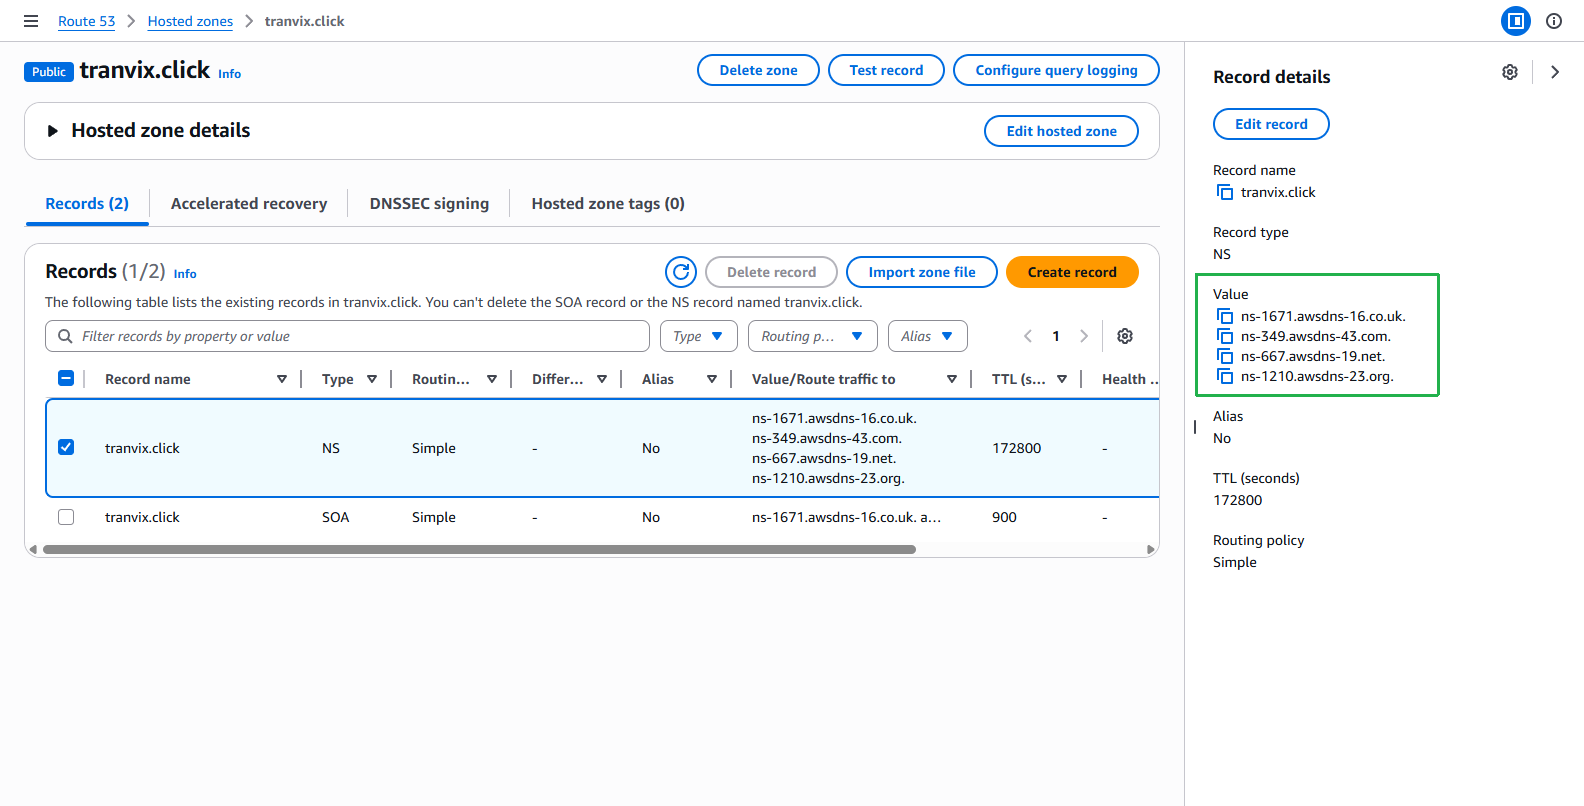This screenshot has width=1584, height=806.
Task: Copy value ns-1210.awsdns-23.org.
Action: (1225, 376)
